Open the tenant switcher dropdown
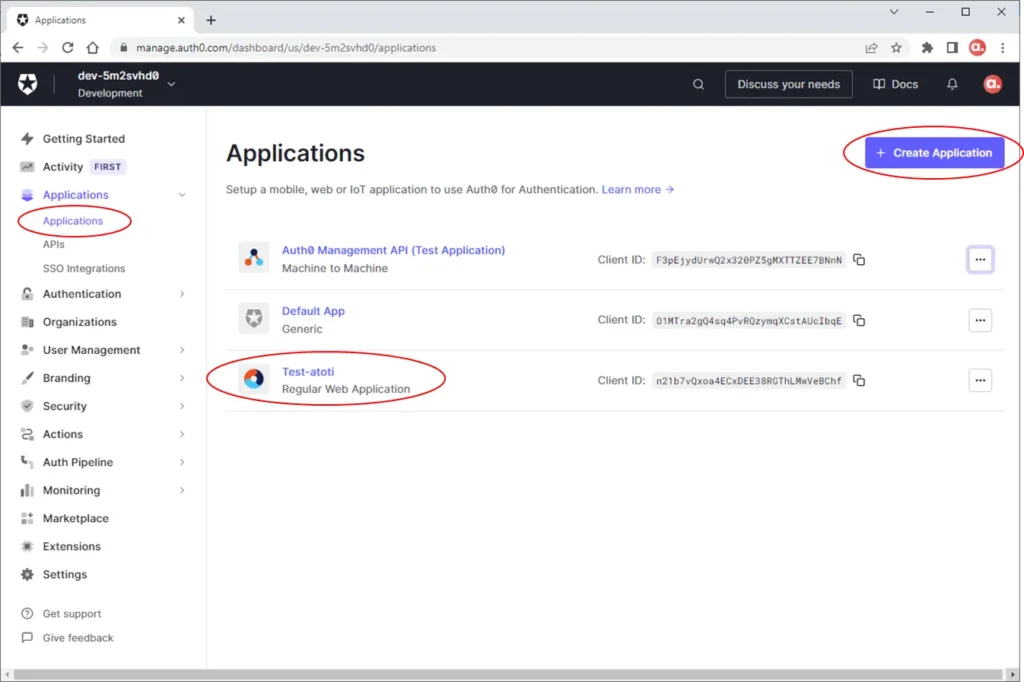This screenshot has height=682, width=1024. [171, 84]
